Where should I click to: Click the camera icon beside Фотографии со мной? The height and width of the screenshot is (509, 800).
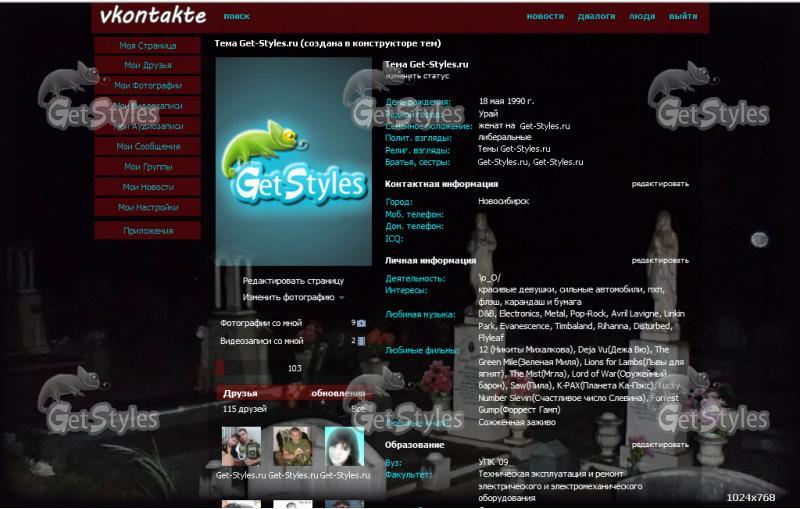click(362, 323)
